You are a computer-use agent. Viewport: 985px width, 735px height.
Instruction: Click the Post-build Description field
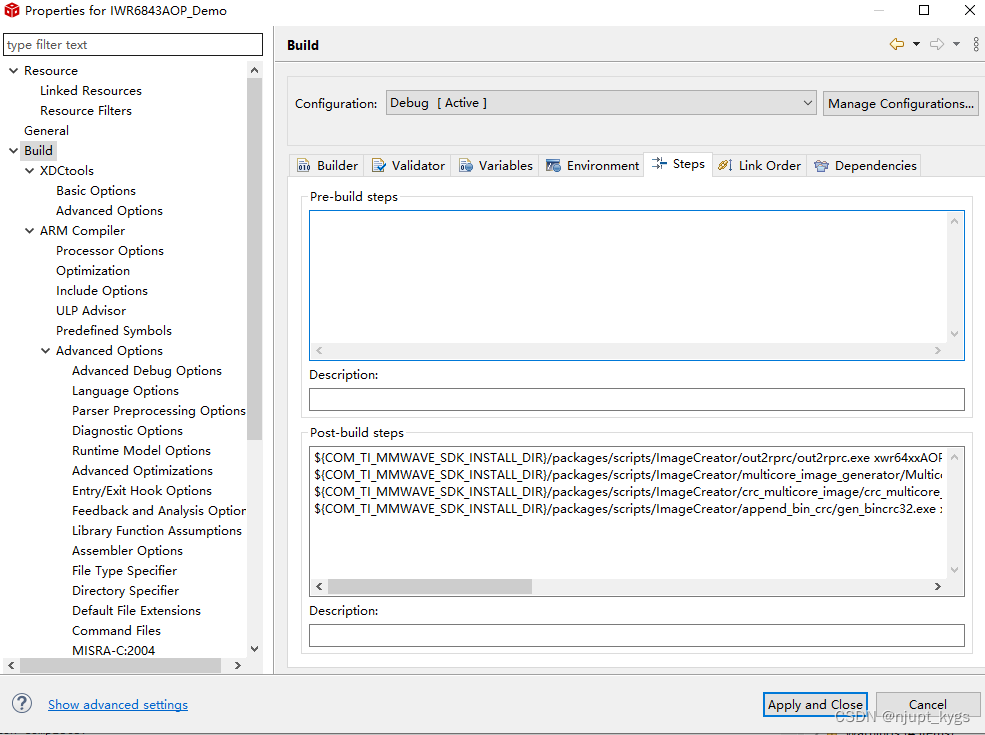636,635
